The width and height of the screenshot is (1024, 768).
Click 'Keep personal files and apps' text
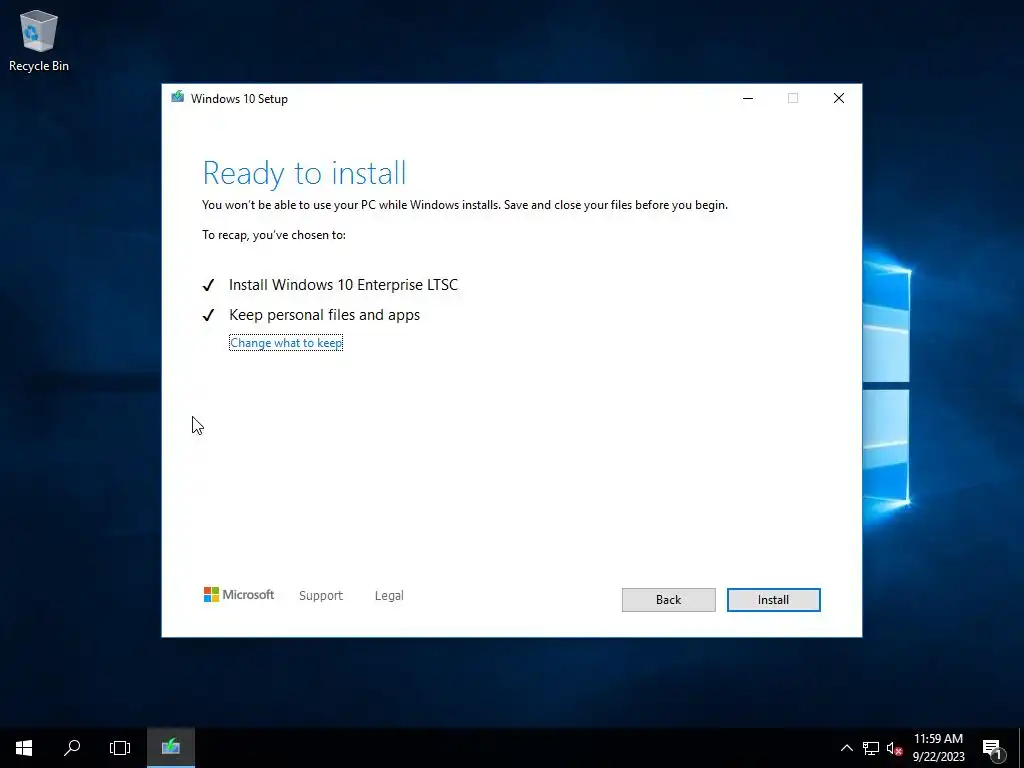[x=325, y=315]
